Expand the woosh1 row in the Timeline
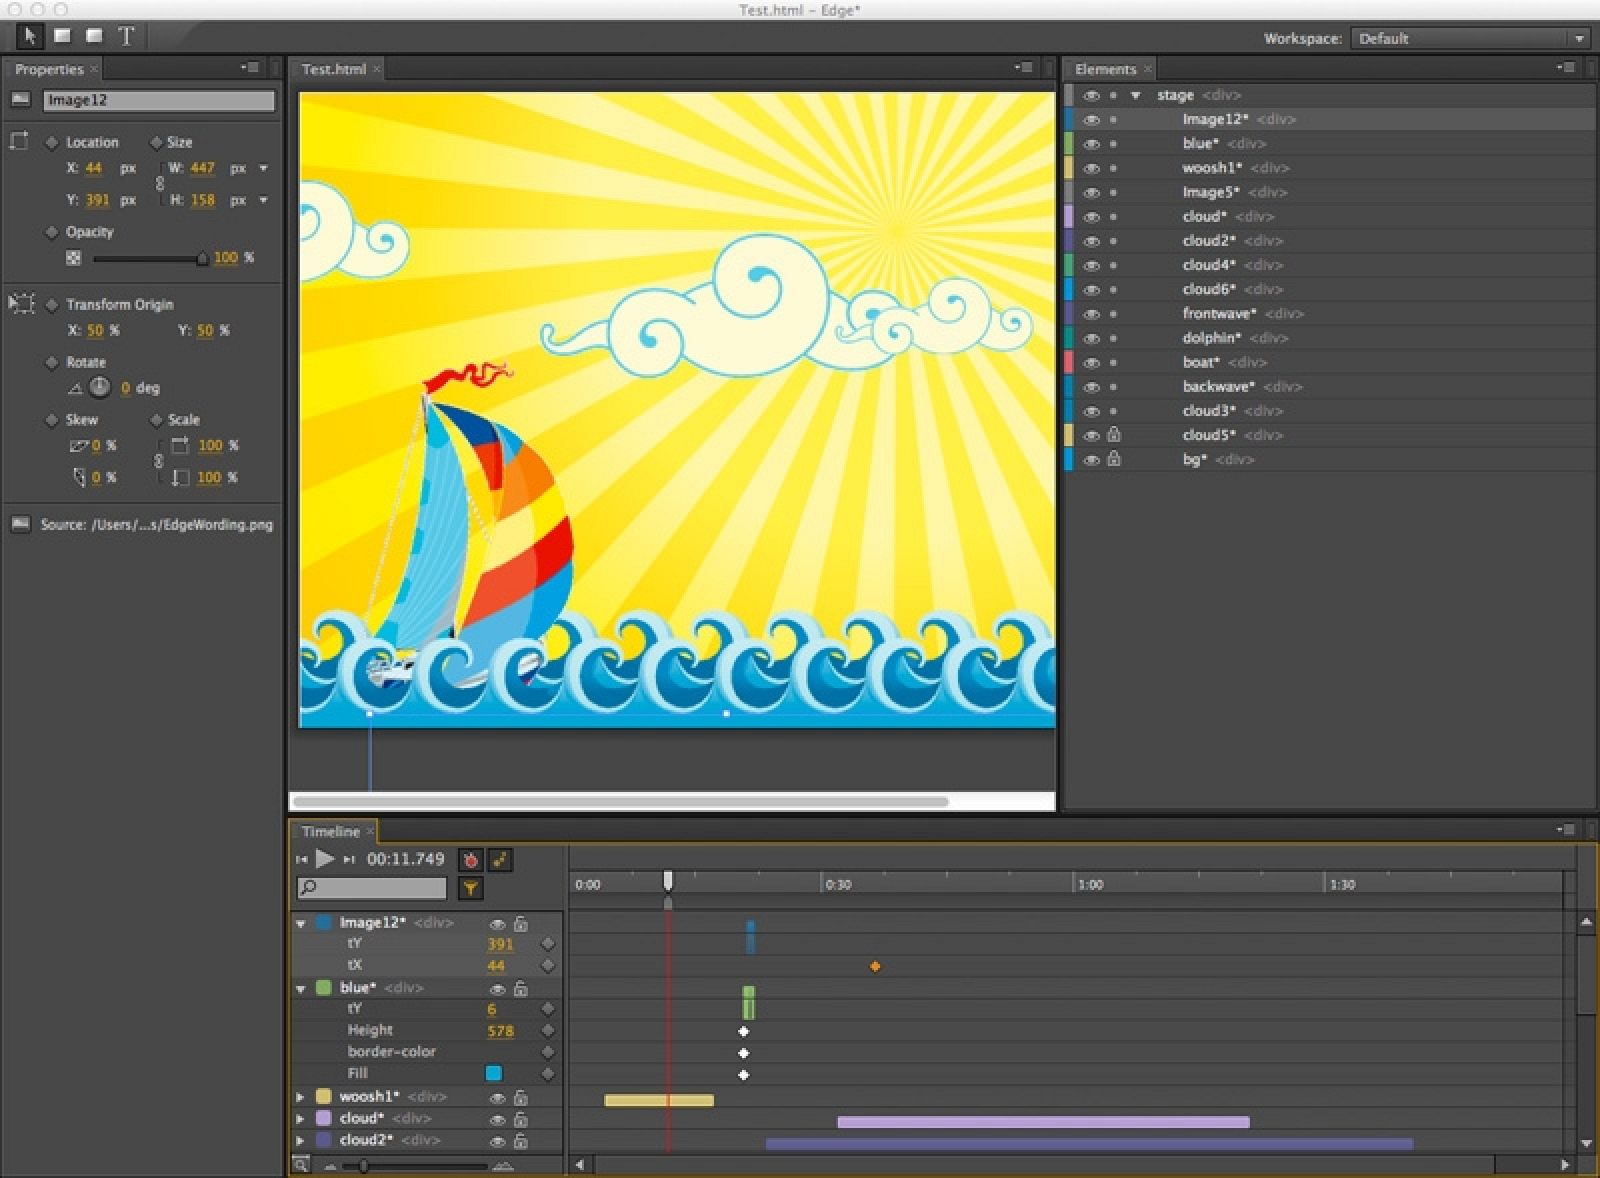Viewport: 1600px width, 1178px height. point(300,1096)
